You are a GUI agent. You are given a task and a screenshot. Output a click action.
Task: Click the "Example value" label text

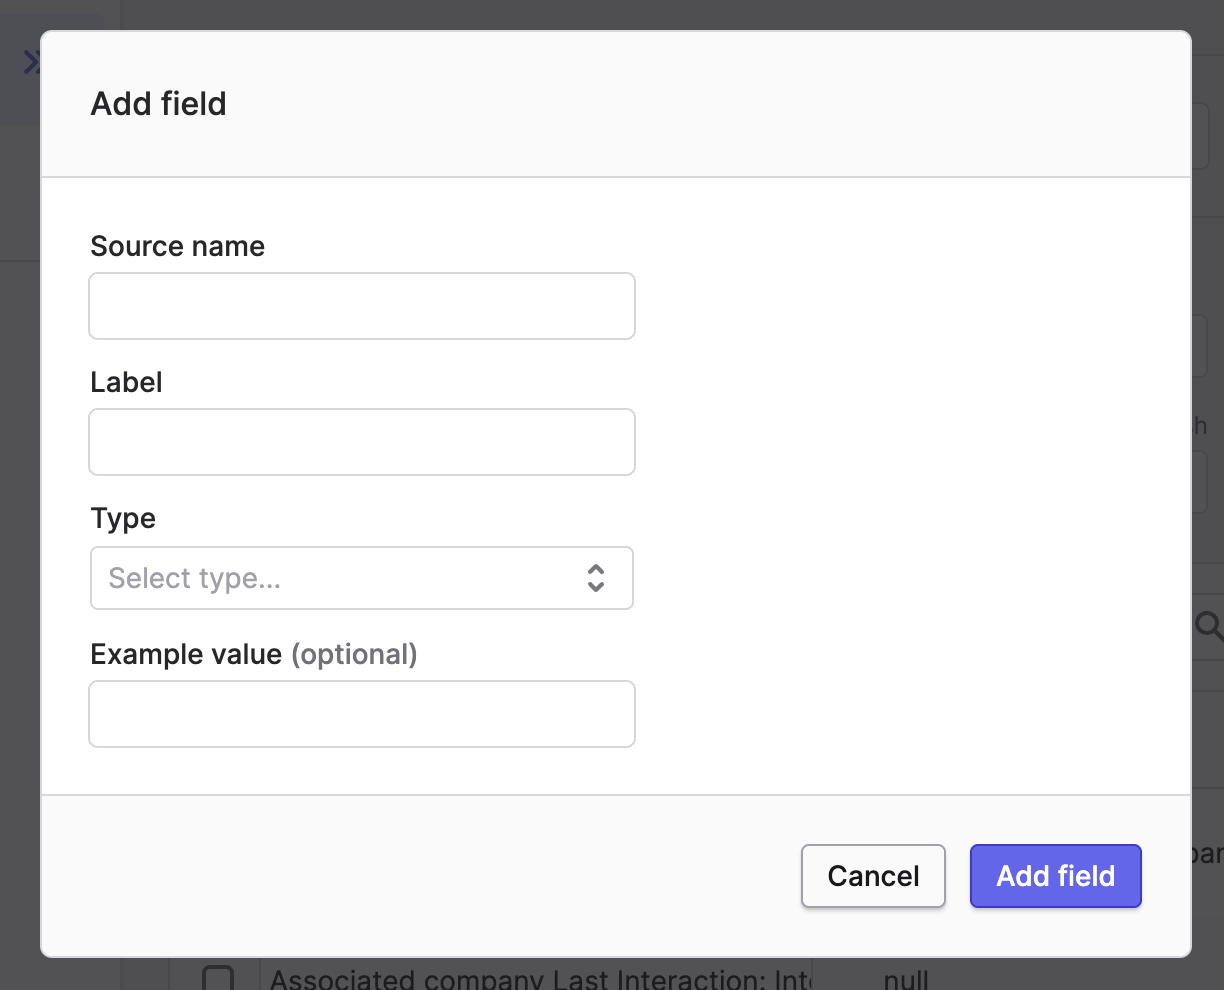[186, 654]
